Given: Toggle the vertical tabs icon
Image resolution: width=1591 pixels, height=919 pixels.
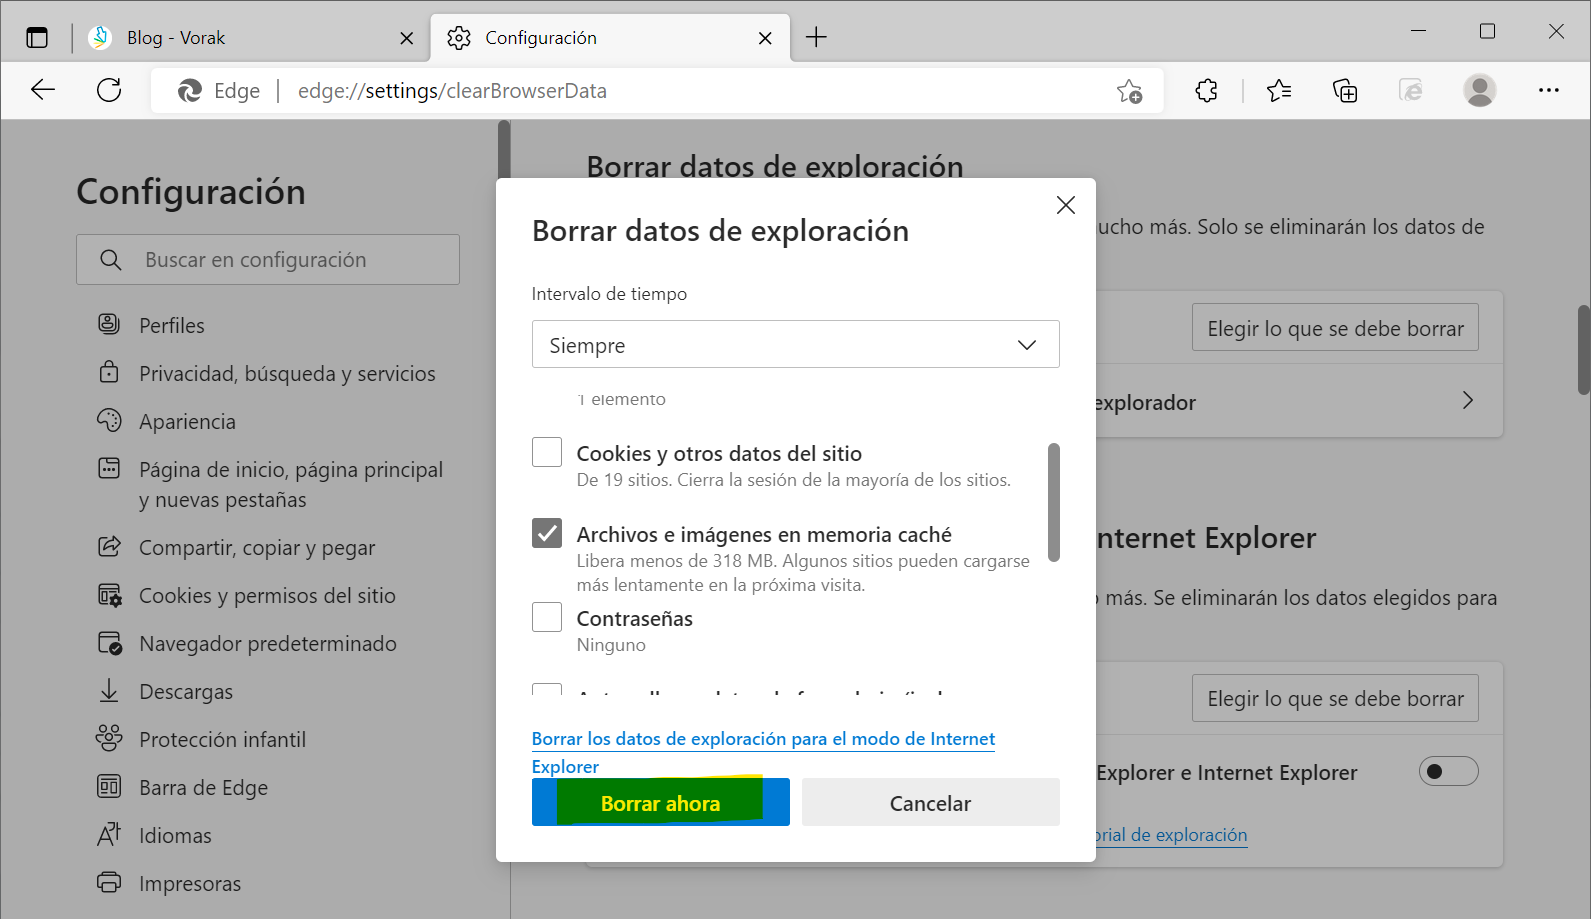Looking at the screenshot, I should [x=37, y=38].
